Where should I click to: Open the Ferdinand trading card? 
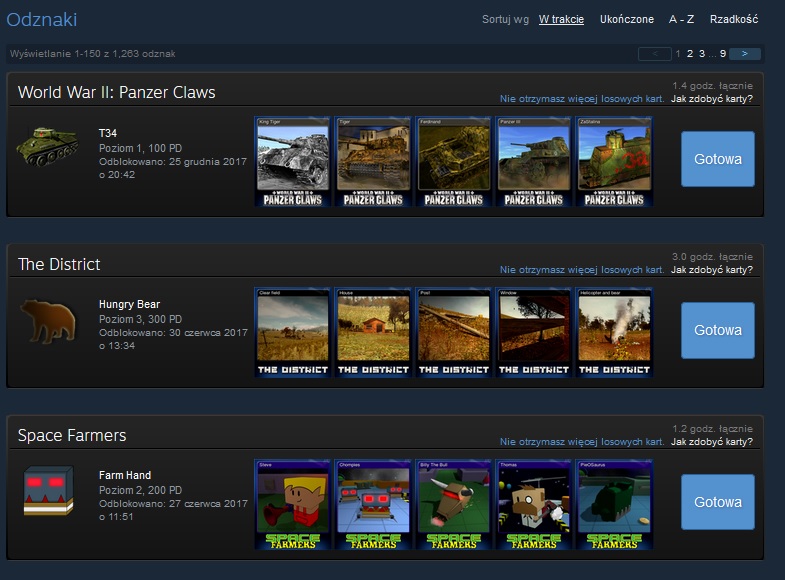click(454, 162)
